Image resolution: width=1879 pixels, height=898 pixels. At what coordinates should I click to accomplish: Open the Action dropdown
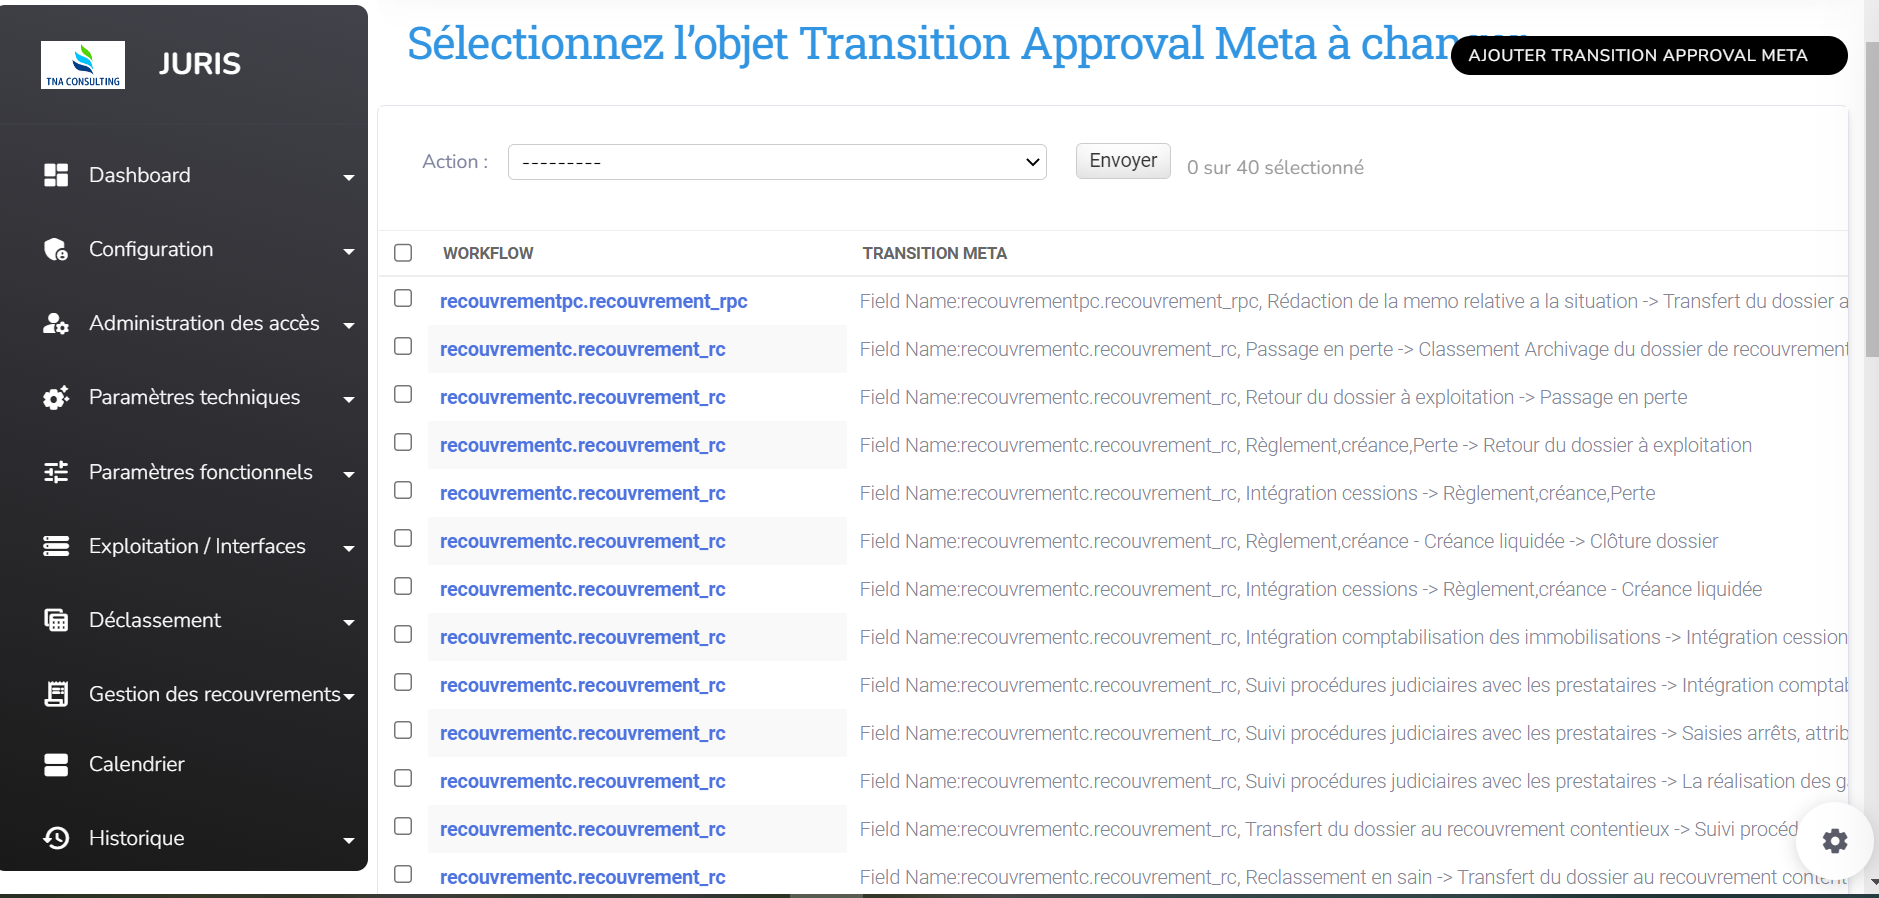coord(776,162)
